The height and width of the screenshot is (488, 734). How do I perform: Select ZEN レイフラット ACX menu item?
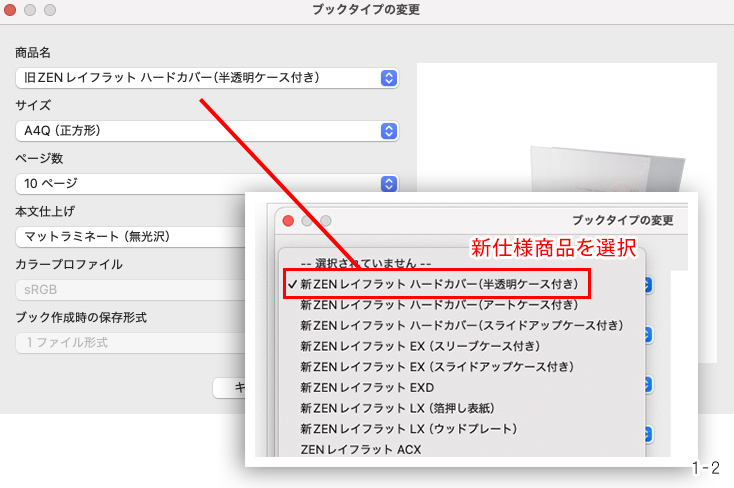pyautogui.click(x=361, y=450)
